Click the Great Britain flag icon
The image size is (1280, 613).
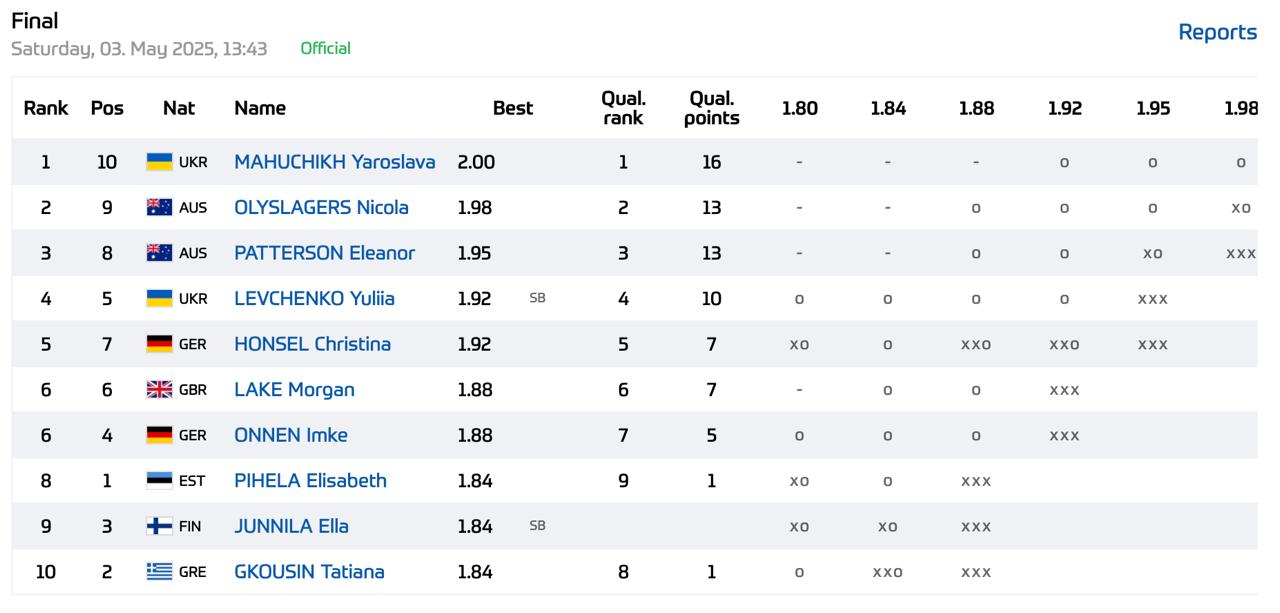tap(159, 390)
